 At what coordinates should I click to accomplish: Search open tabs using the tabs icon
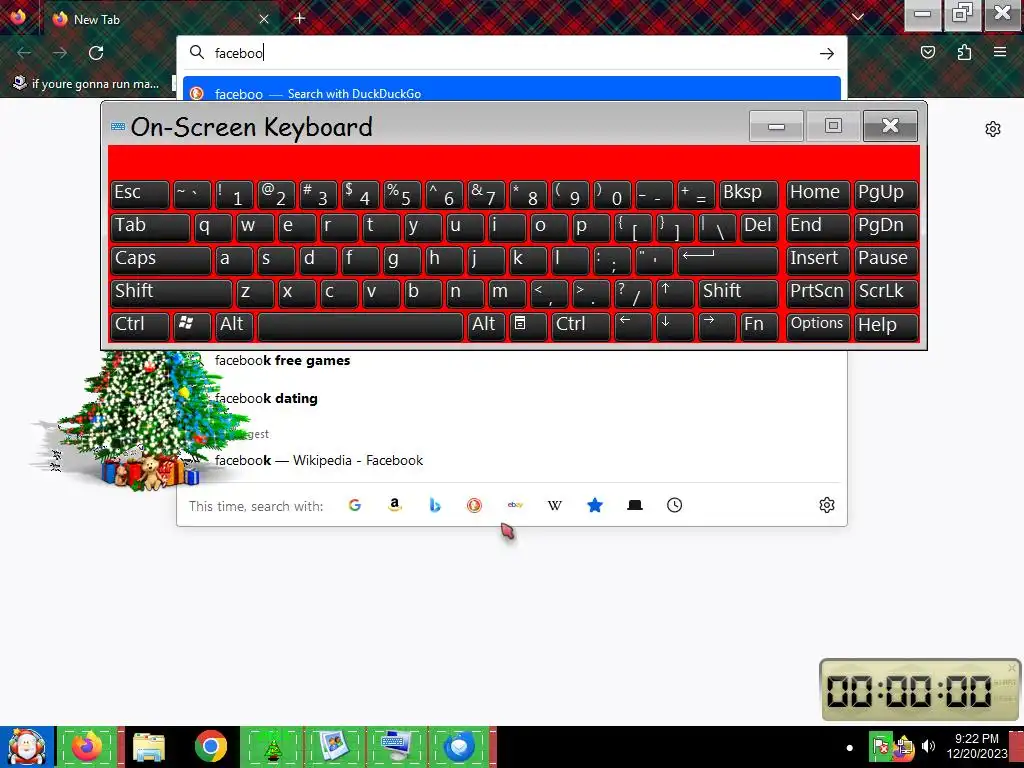(x=635, y=505)
